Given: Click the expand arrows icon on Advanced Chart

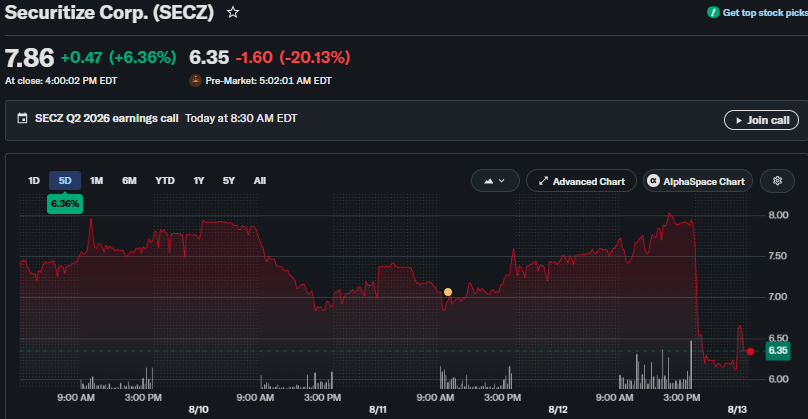Looking at the screenshot, I should point(543,181).
